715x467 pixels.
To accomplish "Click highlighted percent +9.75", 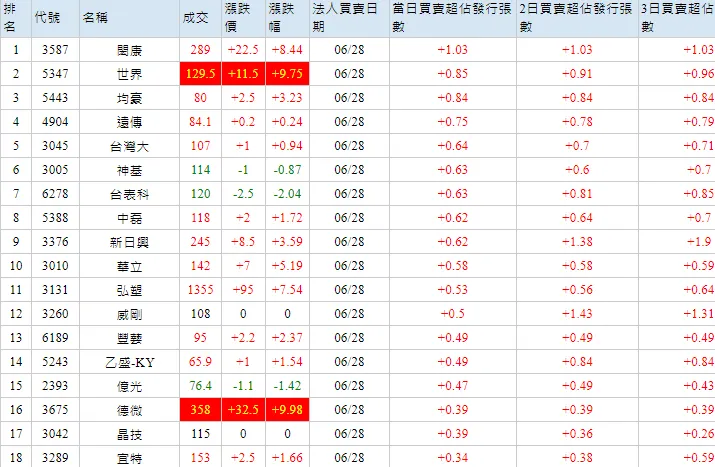I will click(x=287, y=74).
